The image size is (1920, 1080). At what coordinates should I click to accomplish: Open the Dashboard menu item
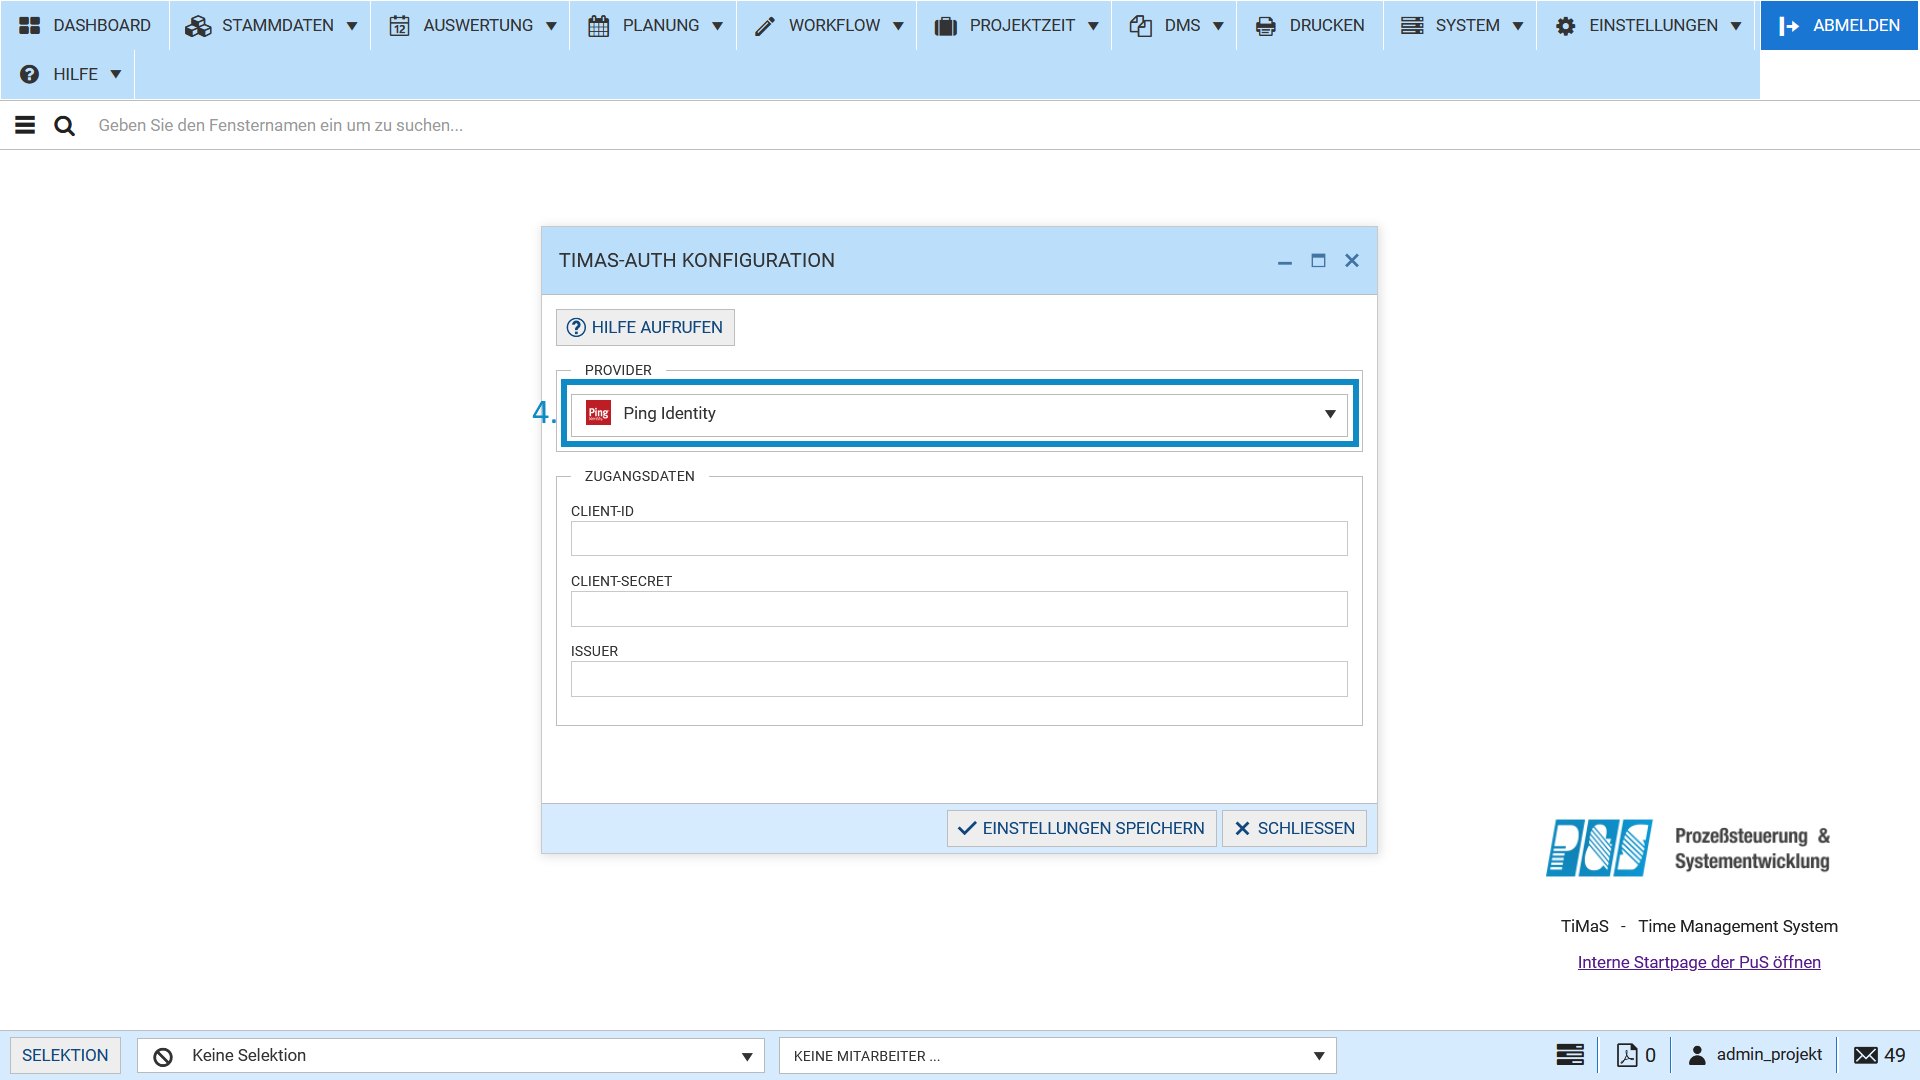[85, 26]
